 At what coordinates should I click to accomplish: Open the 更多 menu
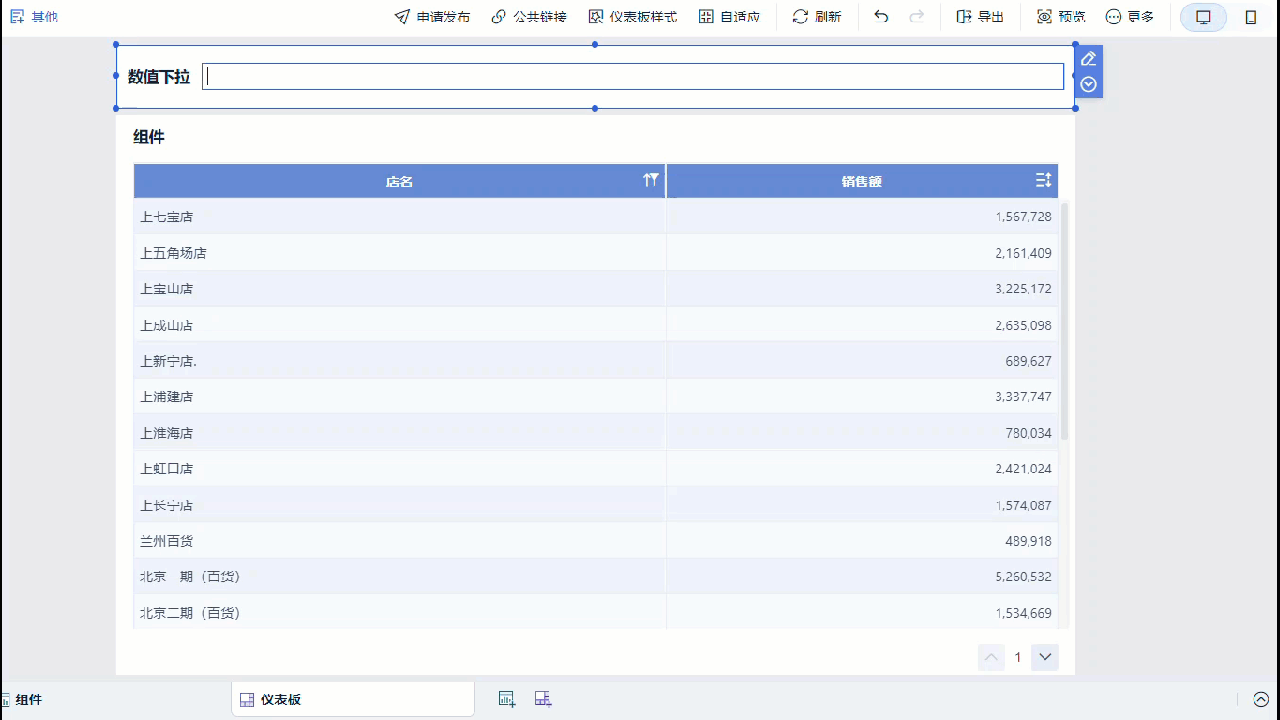1130,17
